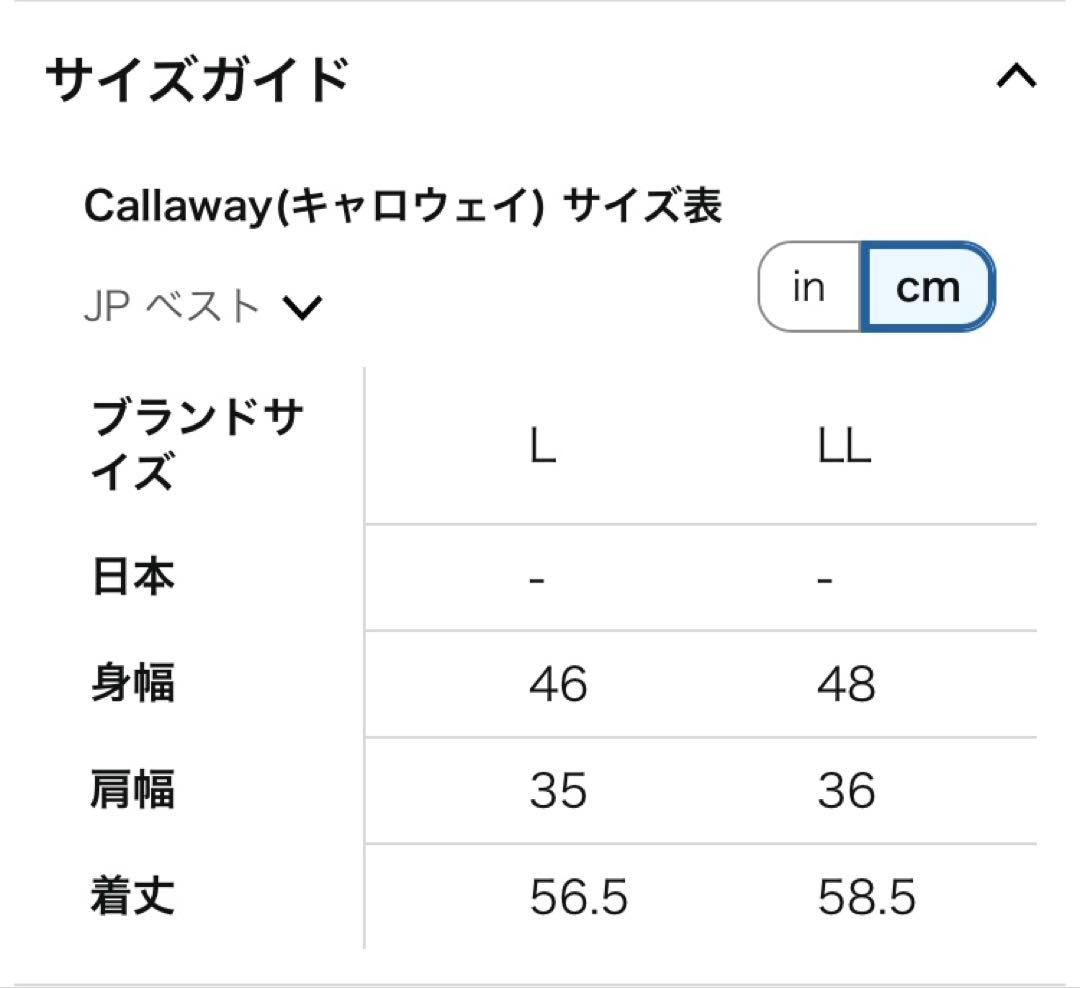This screenshot has height=988, width=1080.
Task: Select the LL brand size column header
Action: pos(844,445)
